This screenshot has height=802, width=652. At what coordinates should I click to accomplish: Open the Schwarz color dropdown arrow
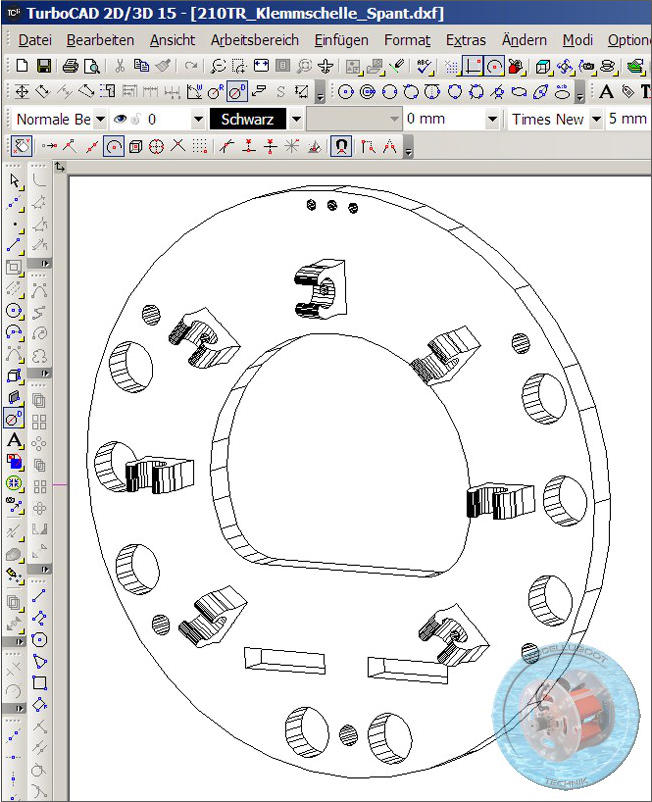[x=296, y=120]
